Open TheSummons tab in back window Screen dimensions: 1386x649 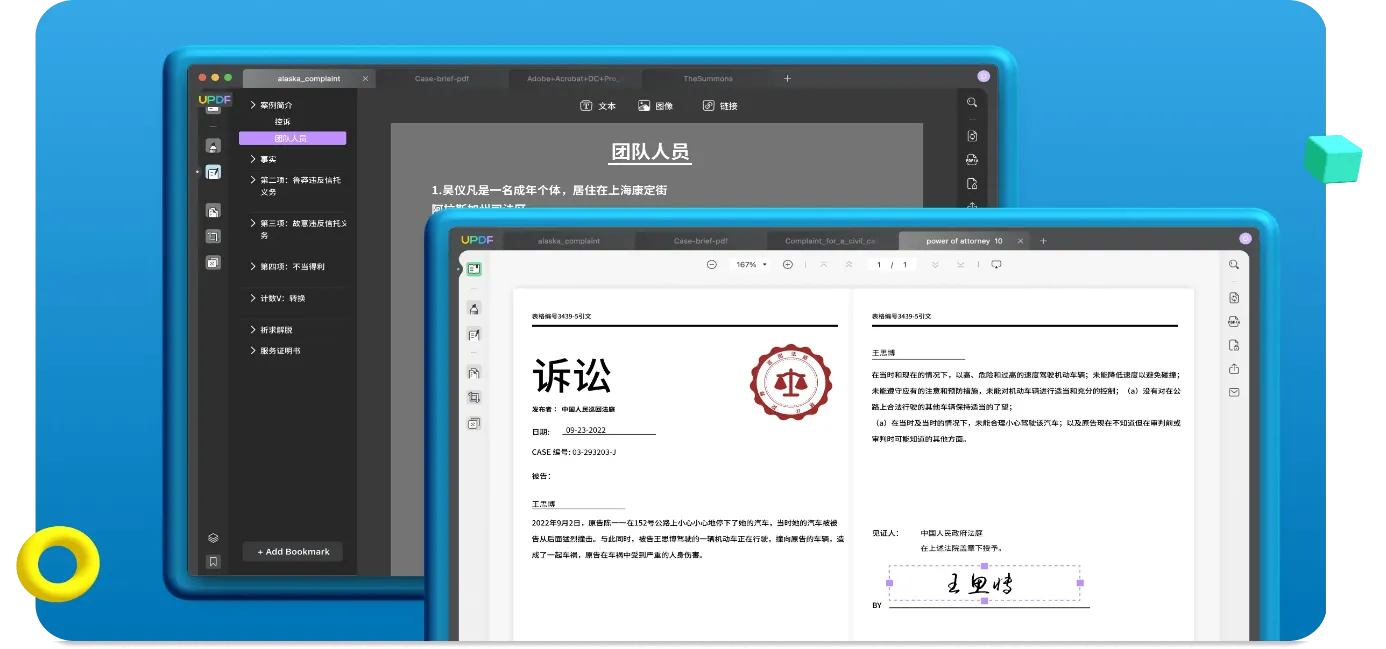[708, 78]
